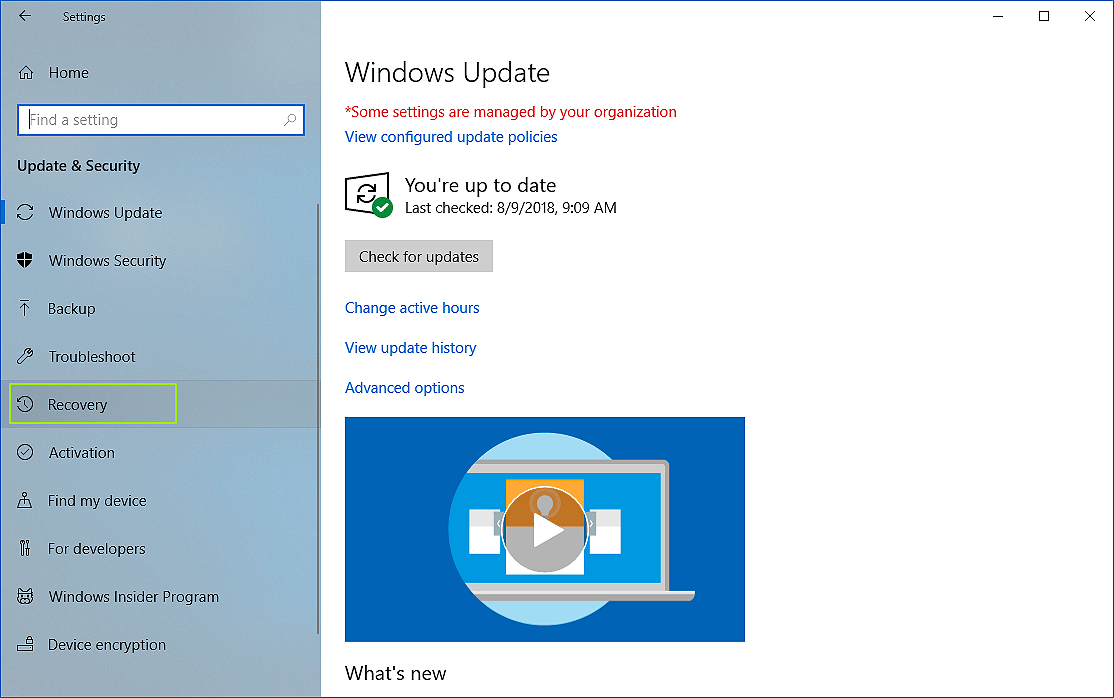Click the Backup upward arrow icon
The image size is (1114, 698).
[25, 308]
